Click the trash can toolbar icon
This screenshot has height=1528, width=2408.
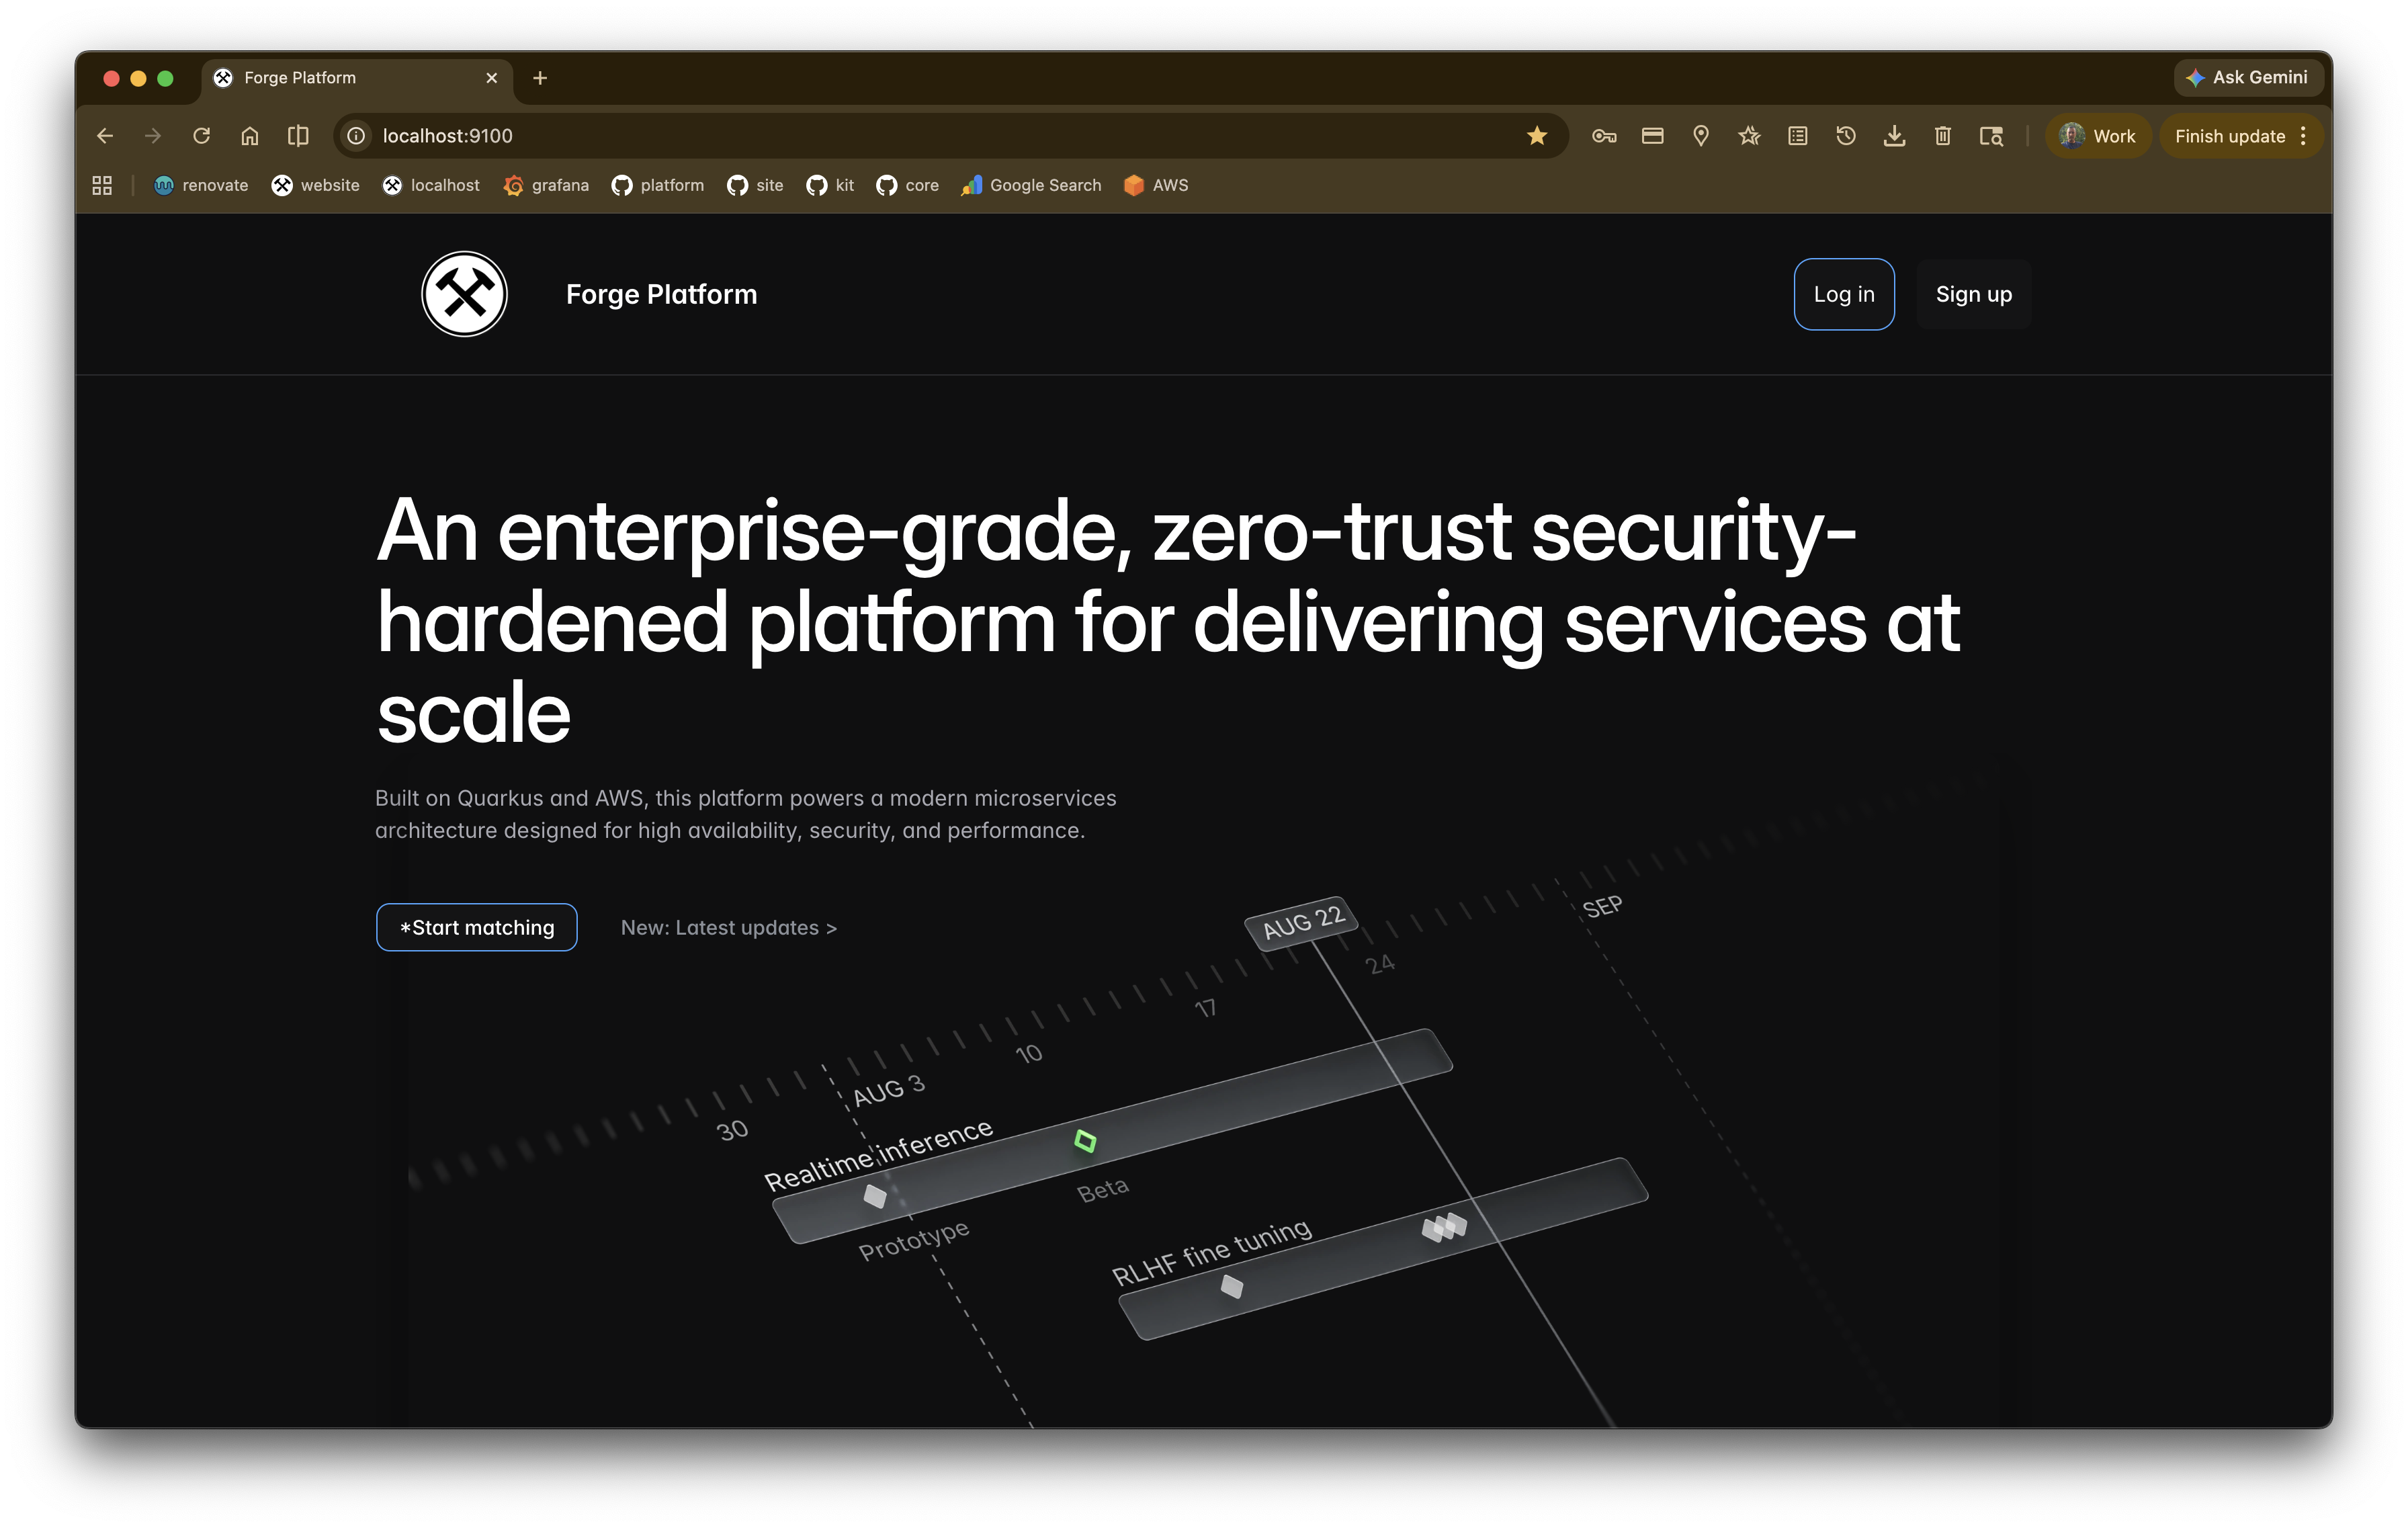click(x=1942, y=136)
